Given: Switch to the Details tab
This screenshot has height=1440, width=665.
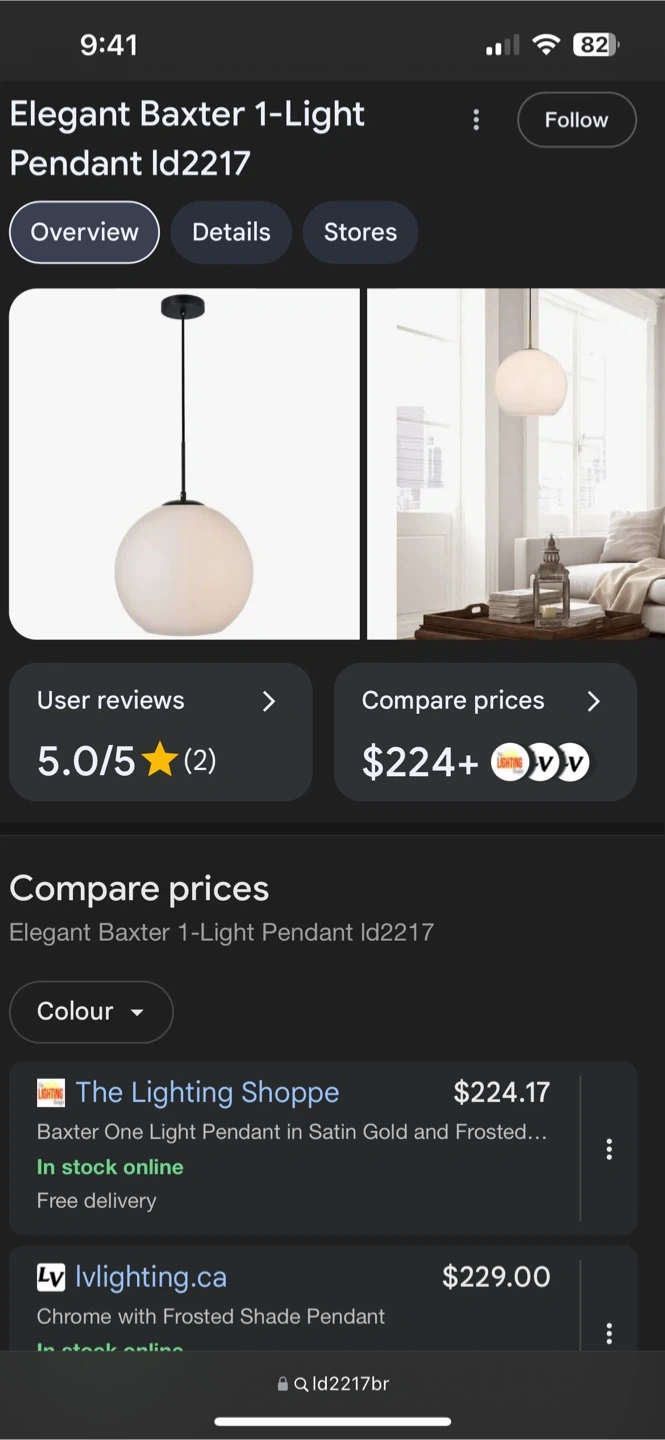Looking at the screenshot, I should 231,232.
